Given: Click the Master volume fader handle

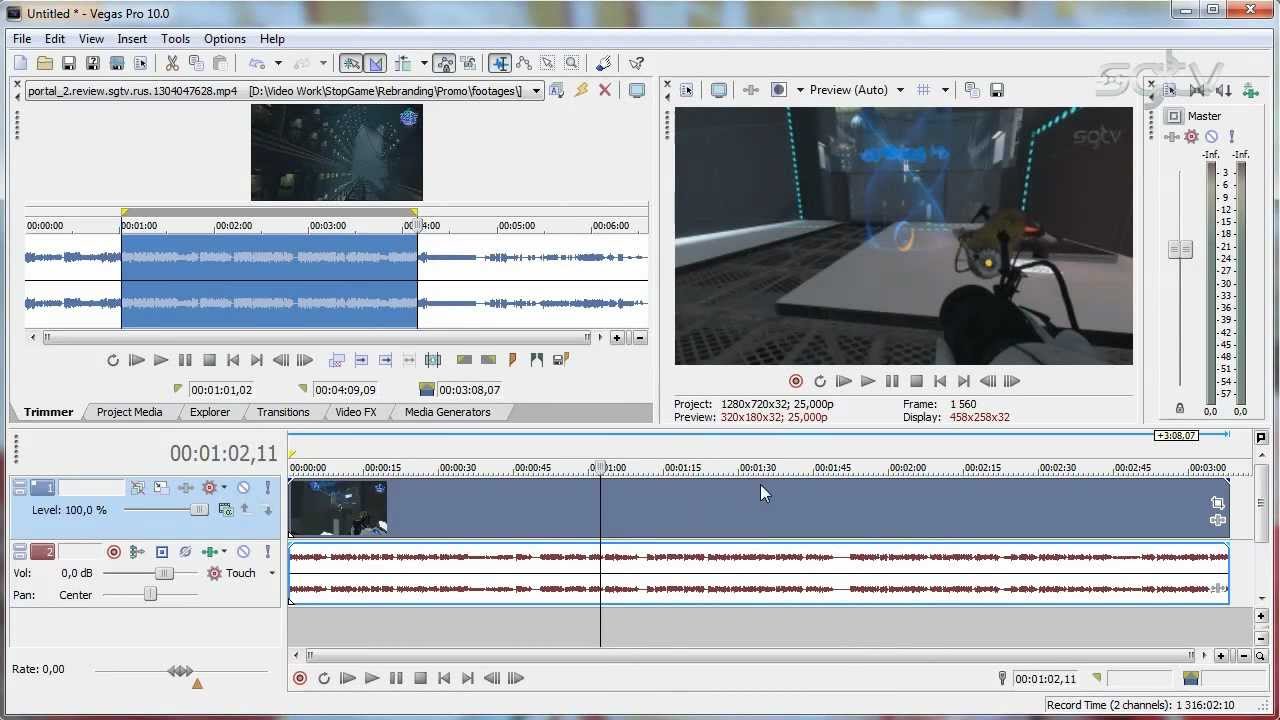Looking at the screenshot, I should [x=1180, y=249].
